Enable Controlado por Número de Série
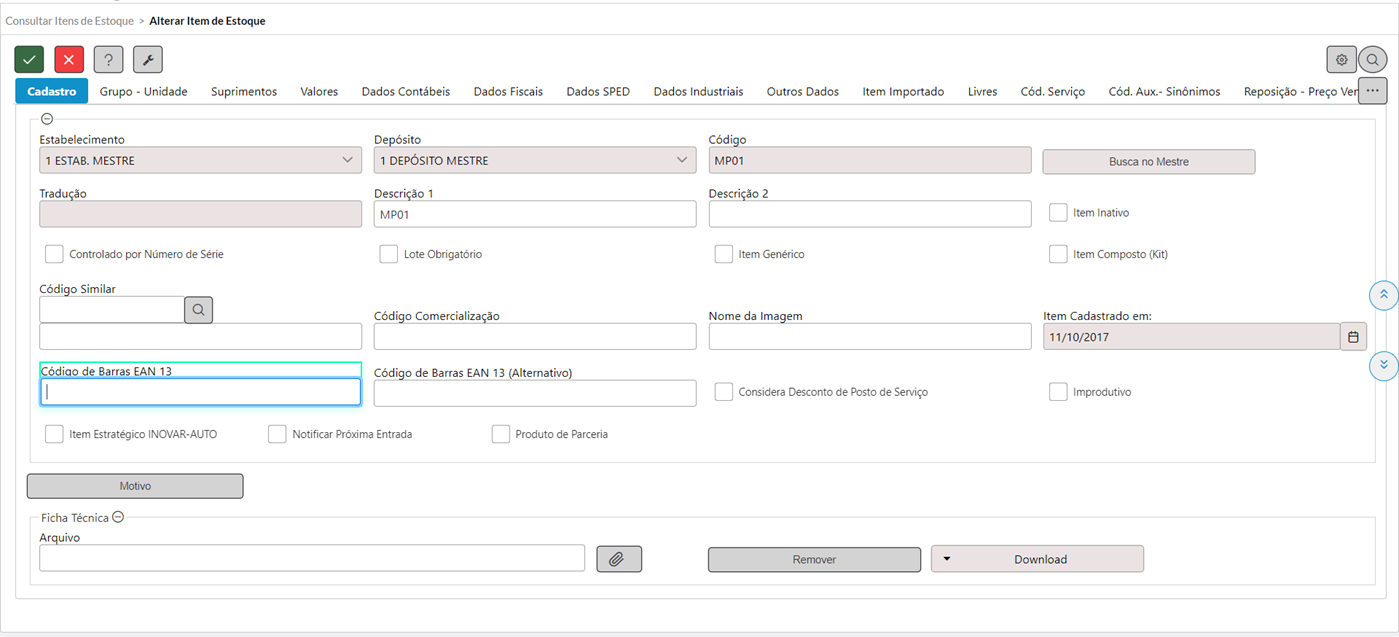 [54, 254]
